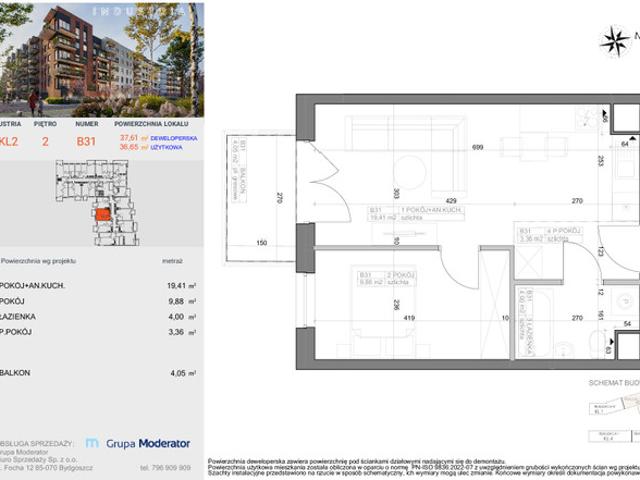Click the round table symbol in the living room
This screenshot has height=480, width=640.
[409, 173]
